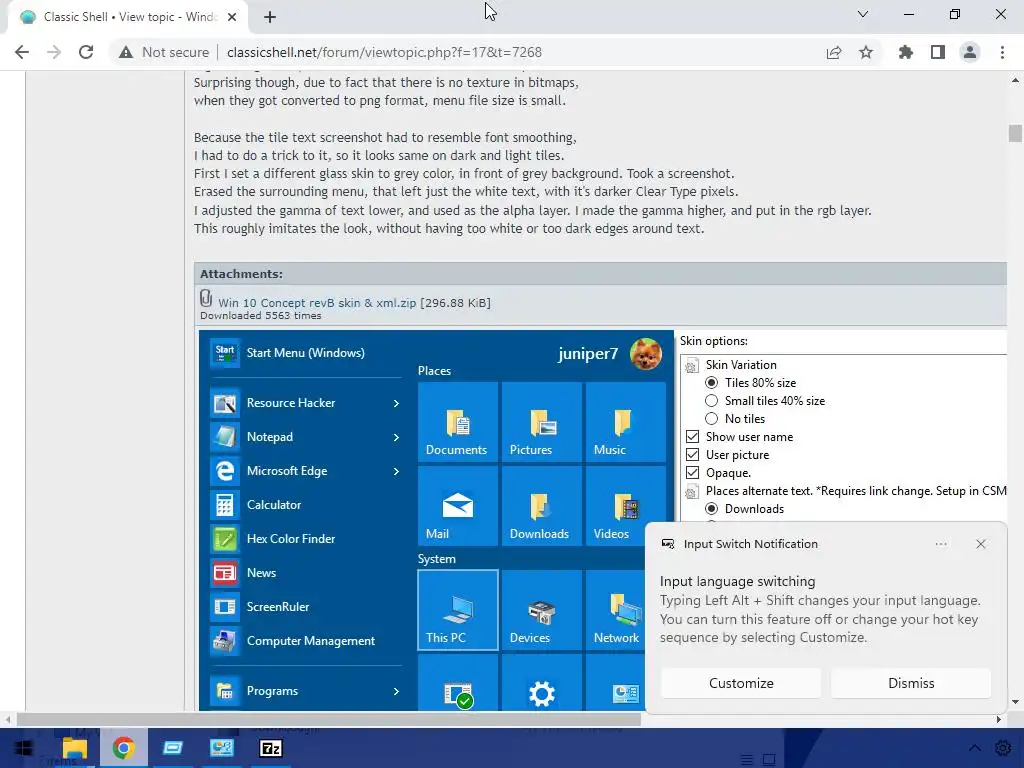Click the ScreenRuler menu item
Image resolution: width=1024 pixels, height=768 pixels.
pyautogui.click(x=306, y=607)
